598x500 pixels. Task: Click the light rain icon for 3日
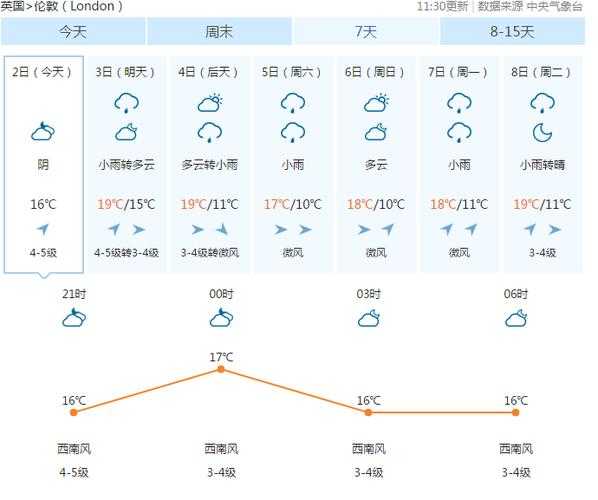(126, 103)
